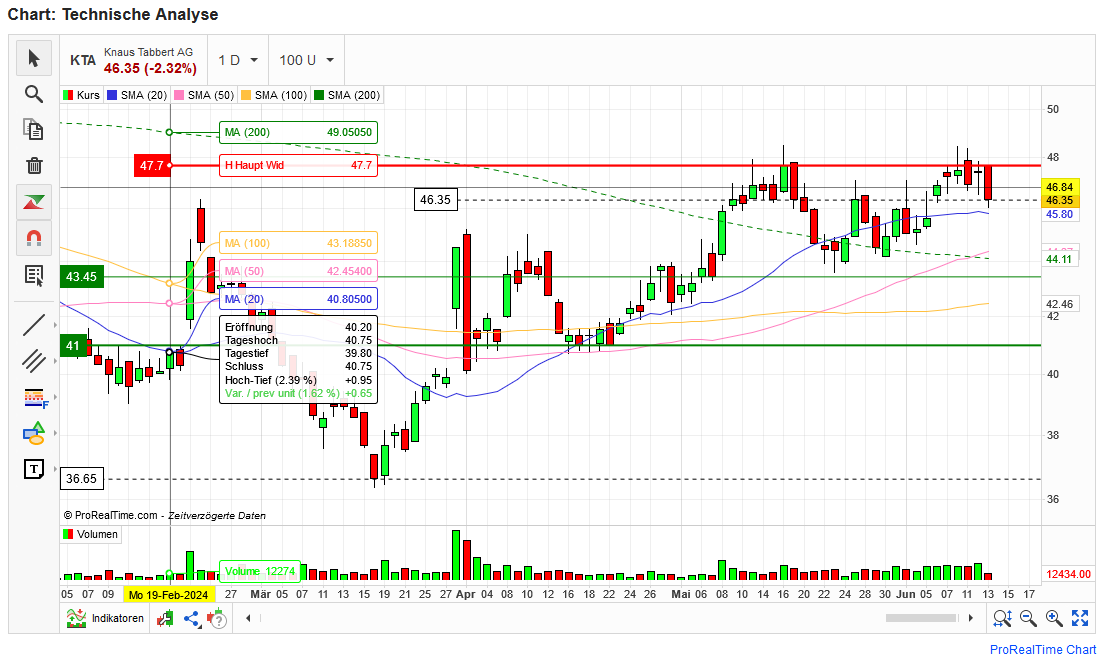Delete drawings with the trash icon

click(x=34, y=166)
